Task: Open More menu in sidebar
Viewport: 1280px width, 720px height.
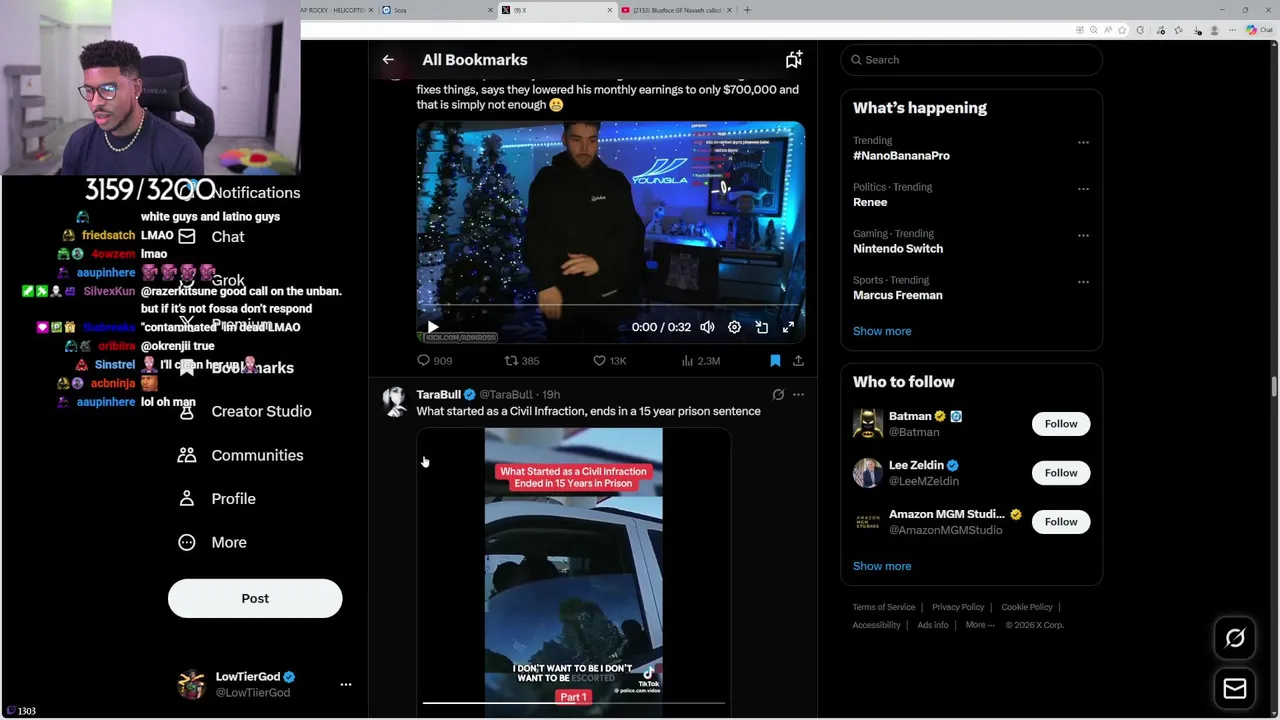Action: point(212,542)
